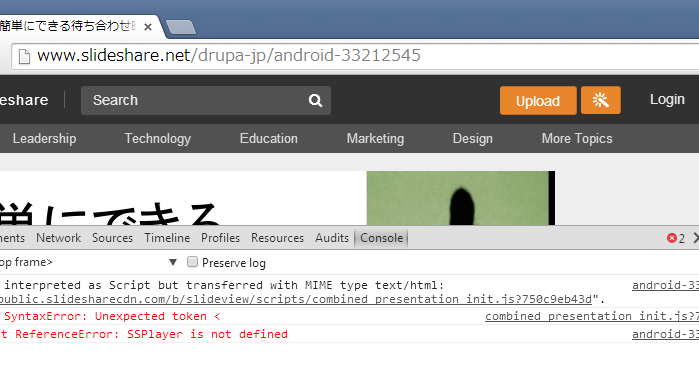
Task: Switch to DevTools Network tab
Action: pyautogui.click(x=59, y=238)
